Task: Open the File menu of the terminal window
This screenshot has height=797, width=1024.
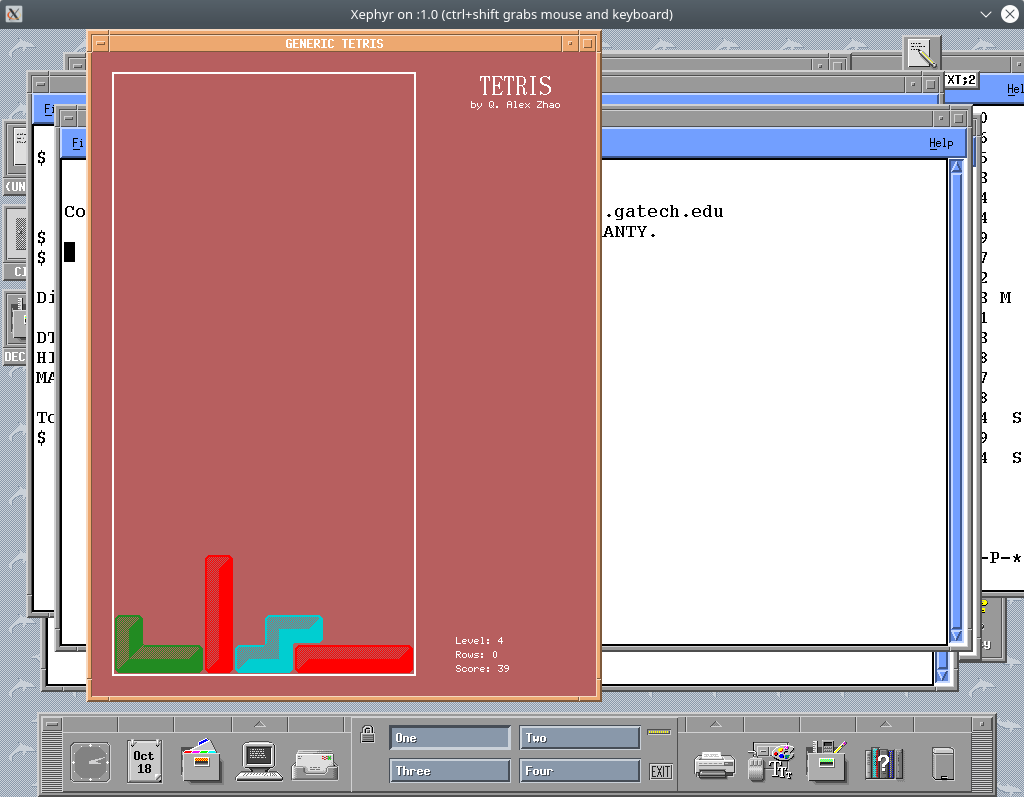Action: [77, 142]
